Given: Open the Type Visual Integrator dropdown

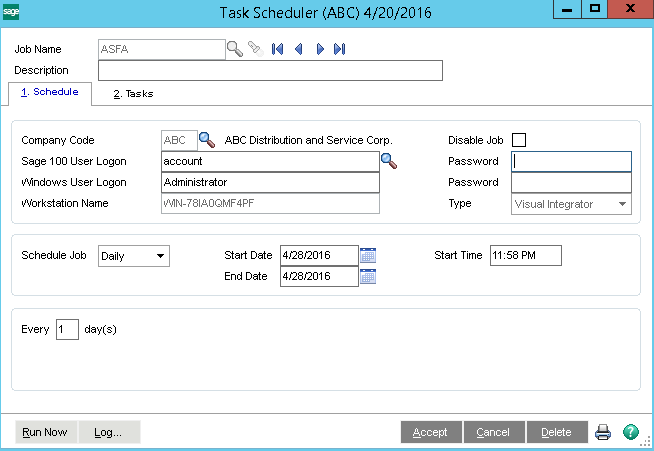Looking at the screenshot, I should pyautogui.click(x=623, y=204).
